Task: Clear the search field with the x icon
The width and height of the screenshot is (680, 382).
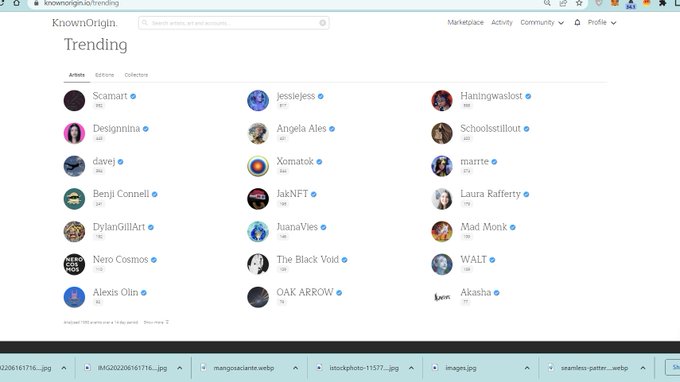Action: 323,23
